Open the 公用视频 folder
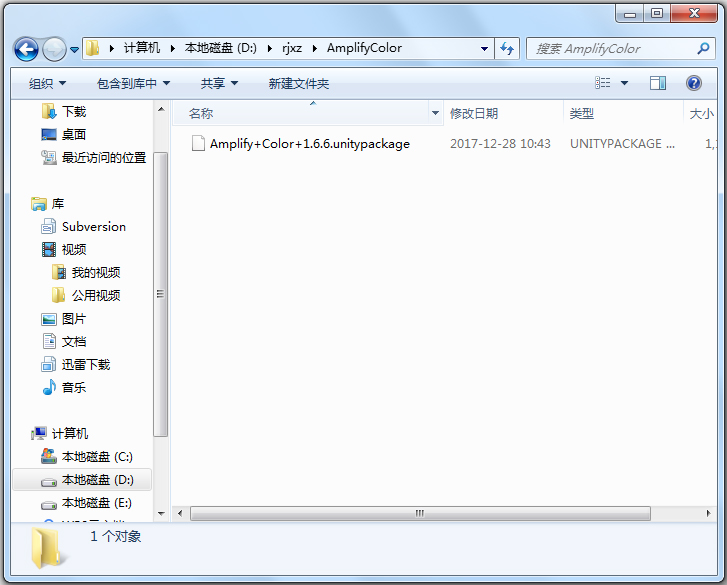The width and height of the screenshot is (727, 585). 96,295
